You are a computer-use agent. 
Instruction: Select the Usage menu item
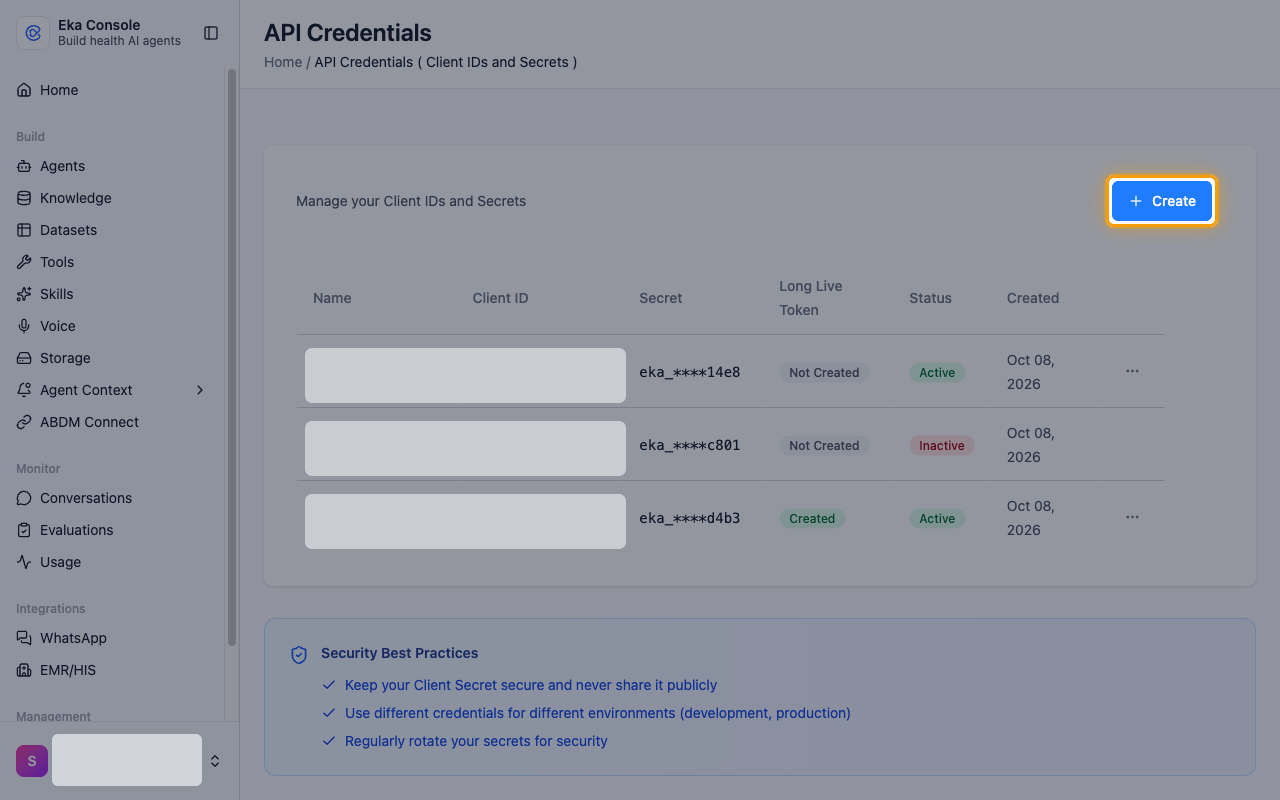pos(112,562)
